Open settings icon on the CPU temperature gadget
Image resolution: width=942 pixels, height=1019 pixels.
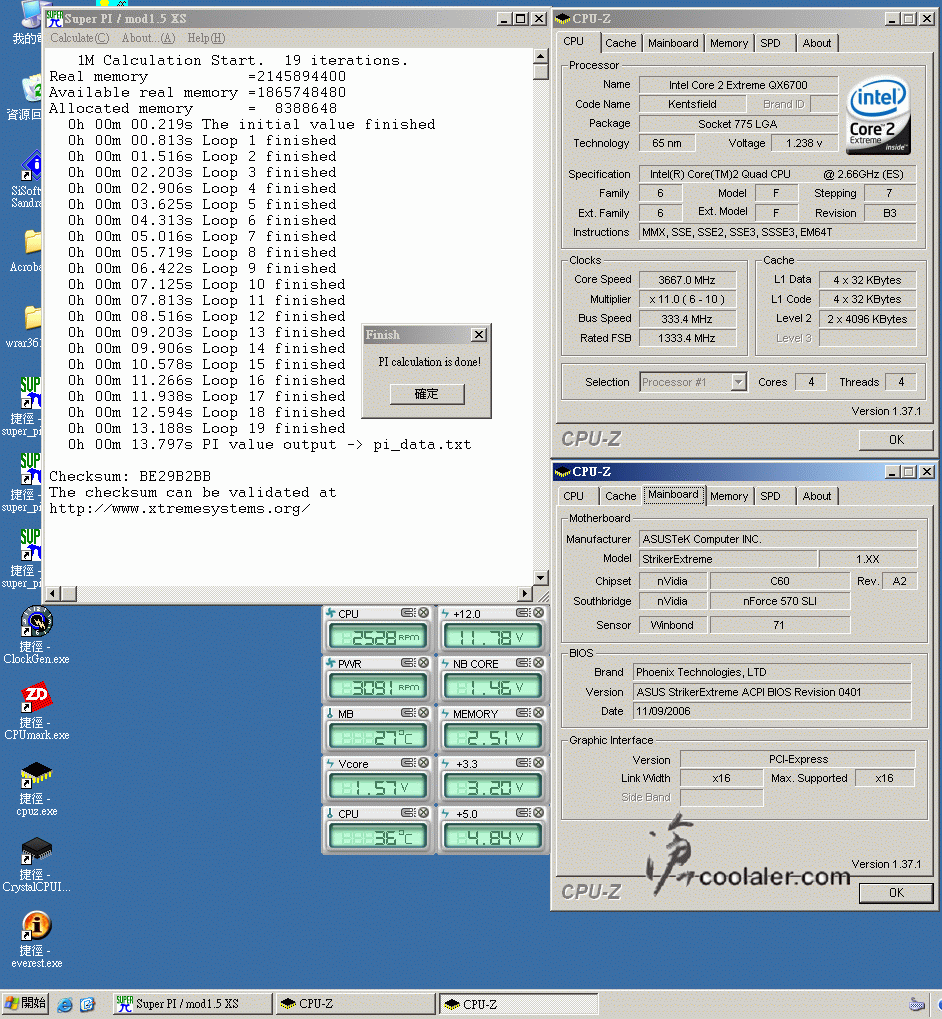pos(407,813)
